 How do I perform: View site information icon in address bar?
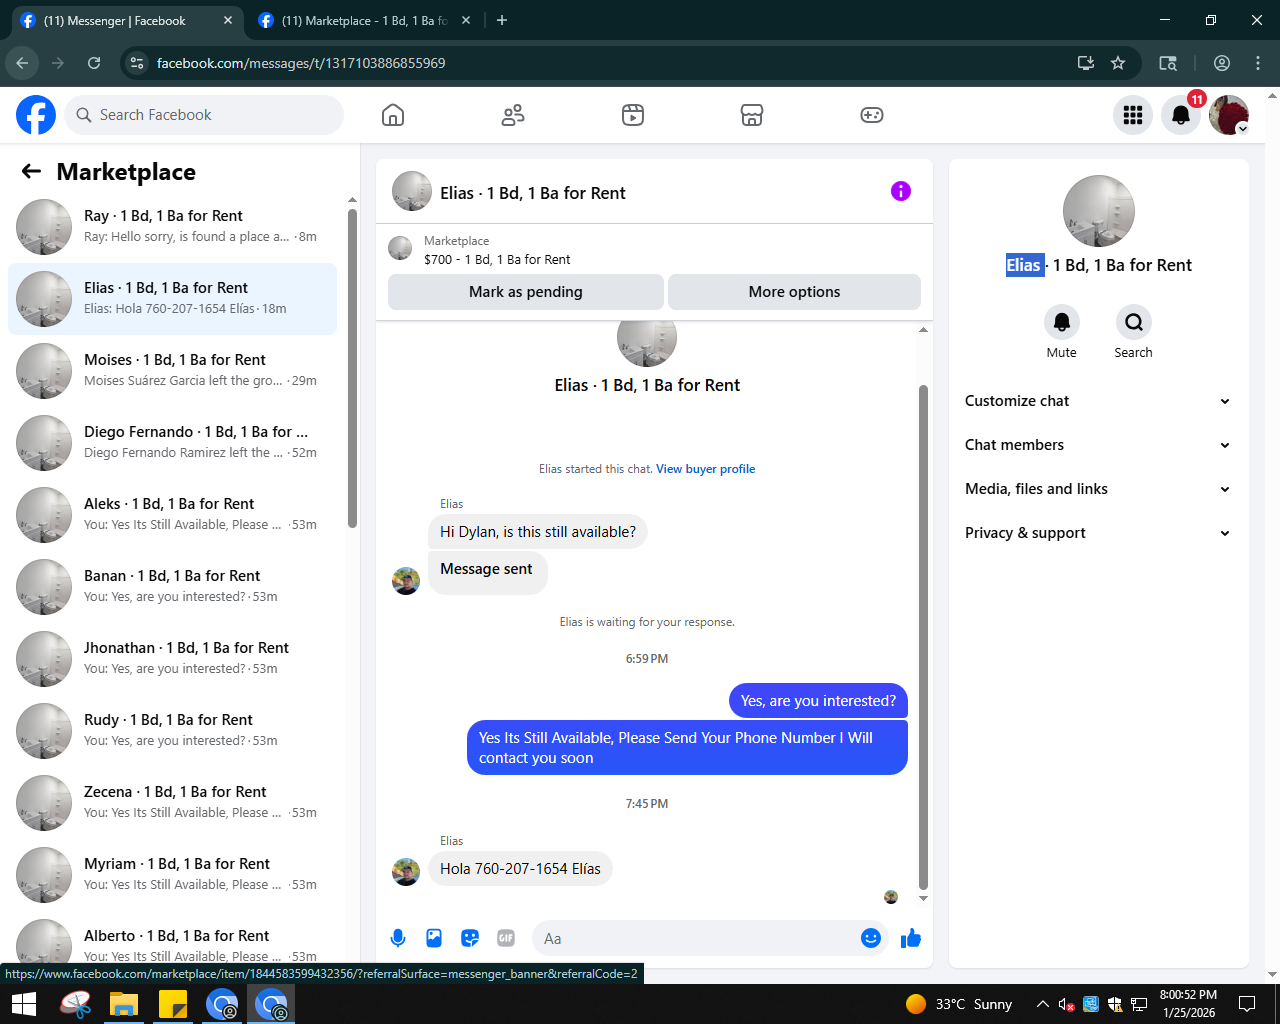click(x=138, y=63)
